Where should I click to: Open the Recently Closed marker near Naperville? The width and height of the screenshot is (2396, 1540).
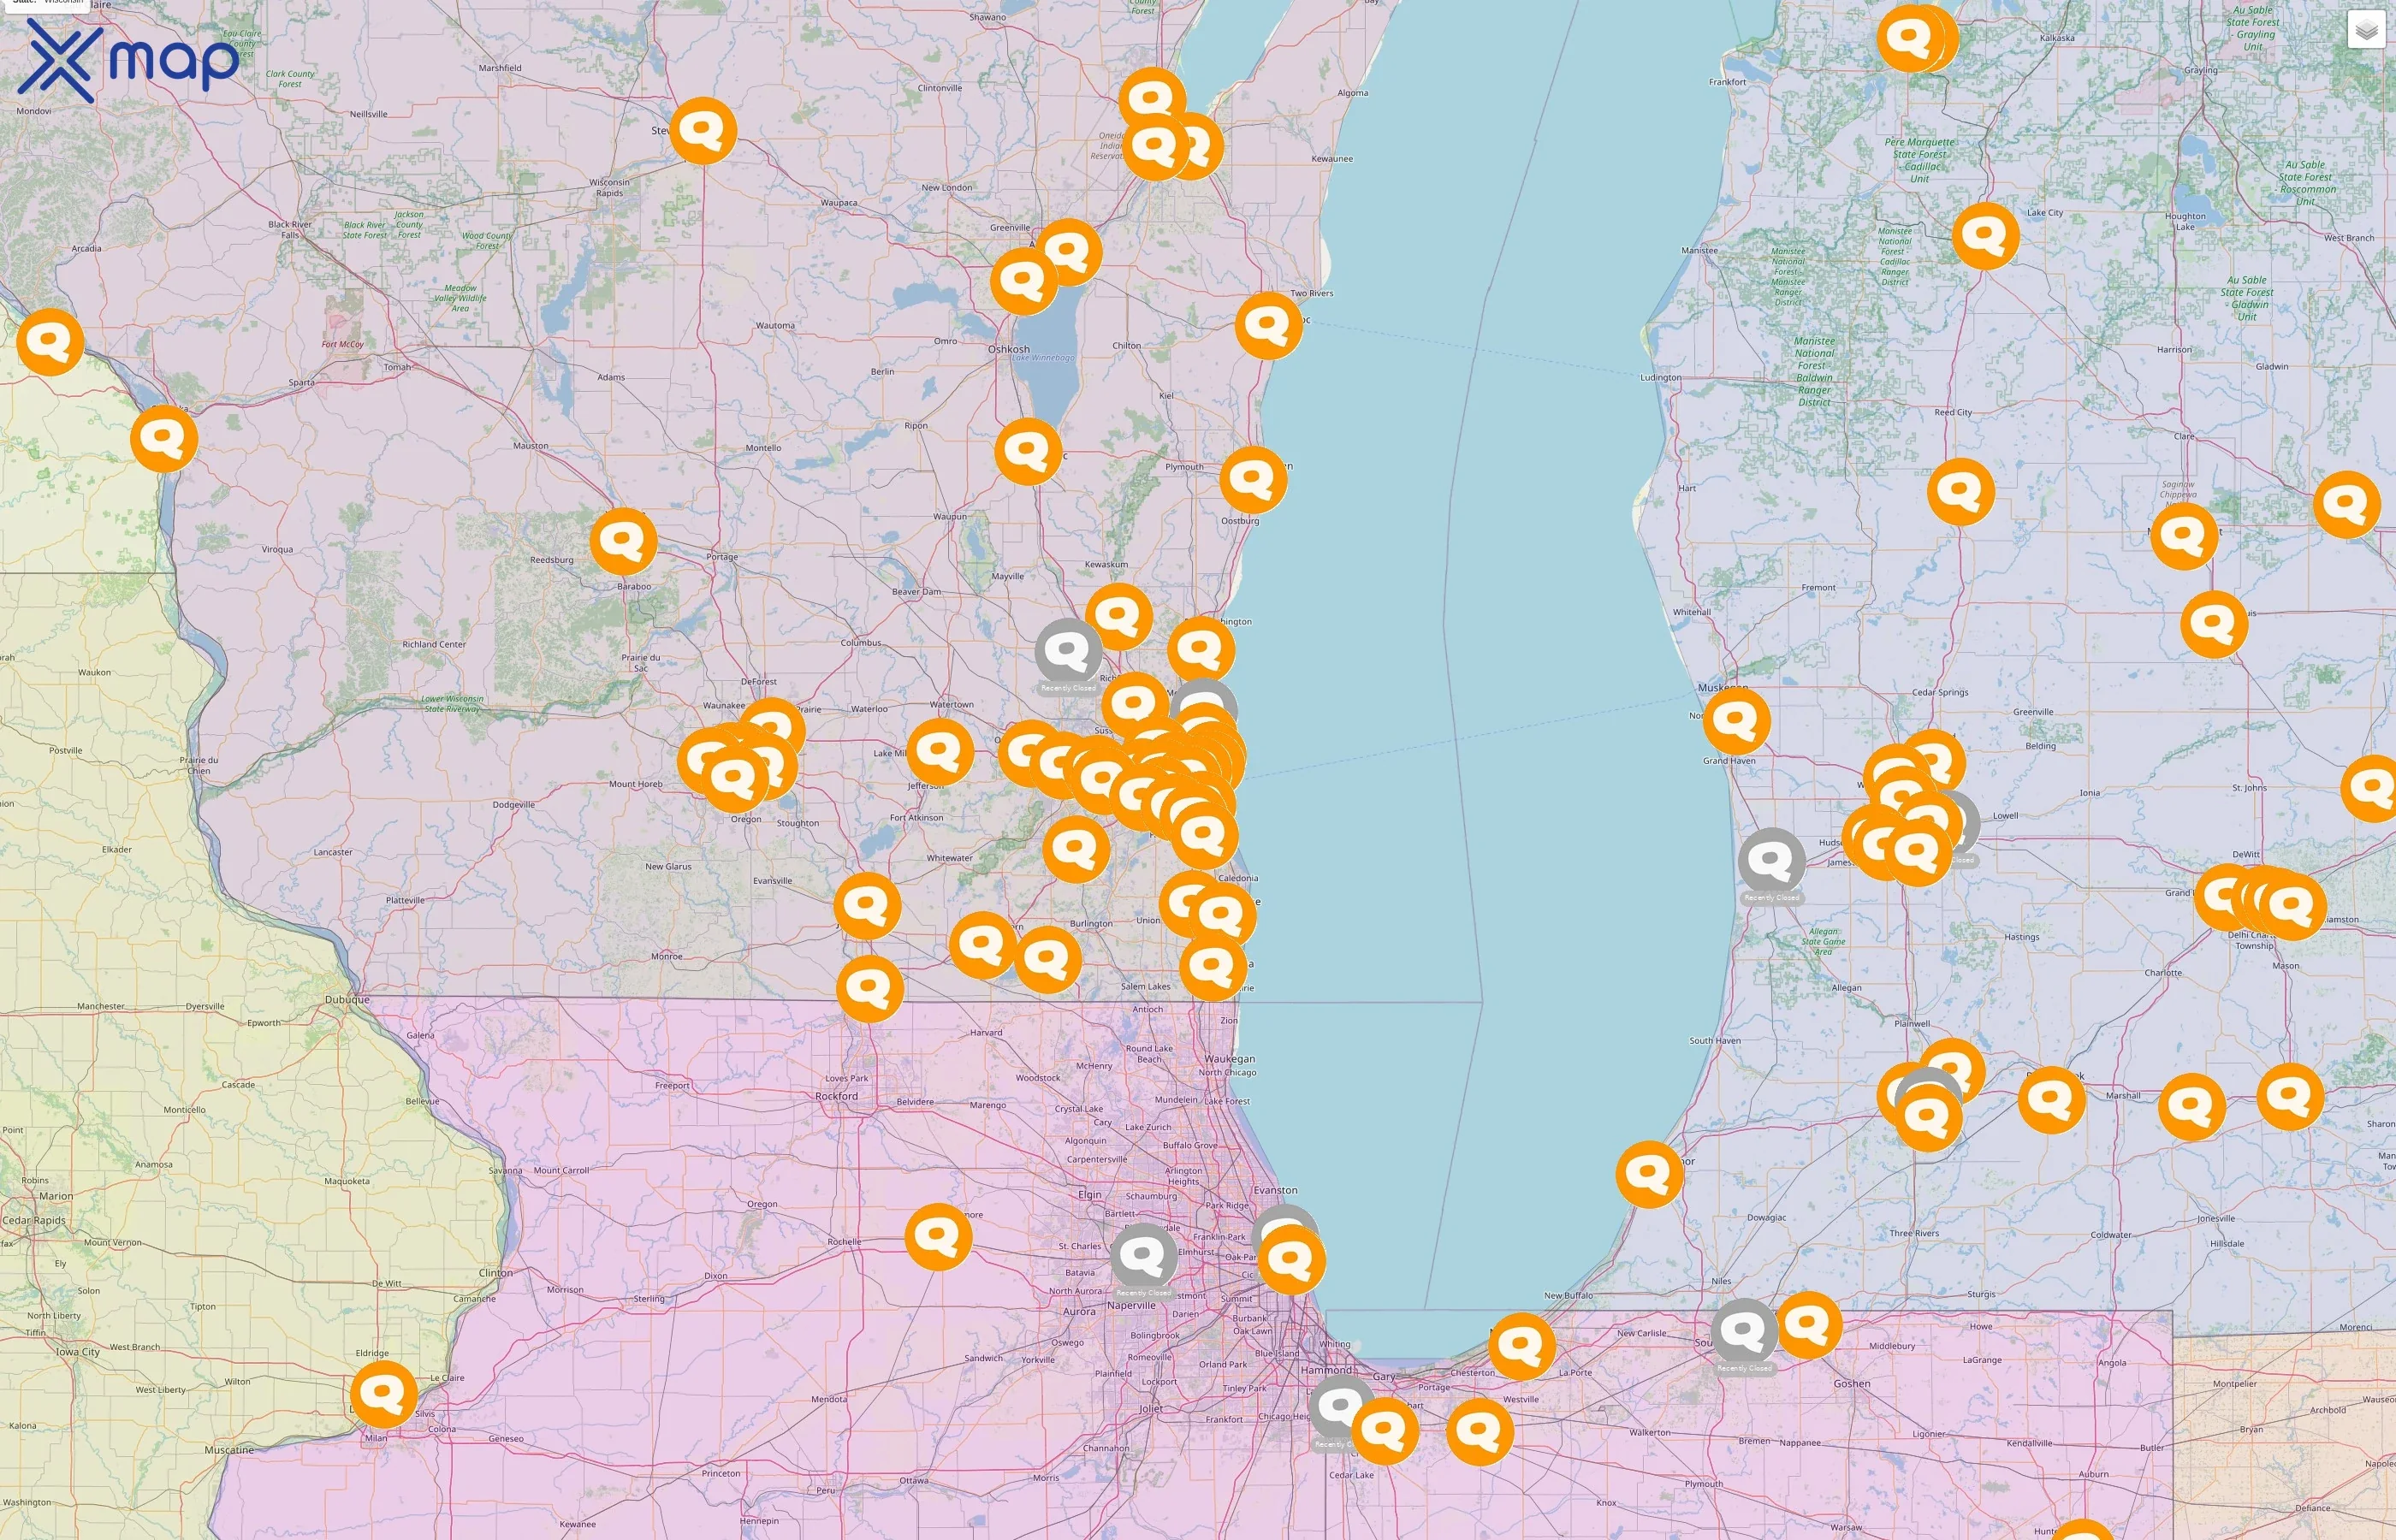tap(1144, 1258)
